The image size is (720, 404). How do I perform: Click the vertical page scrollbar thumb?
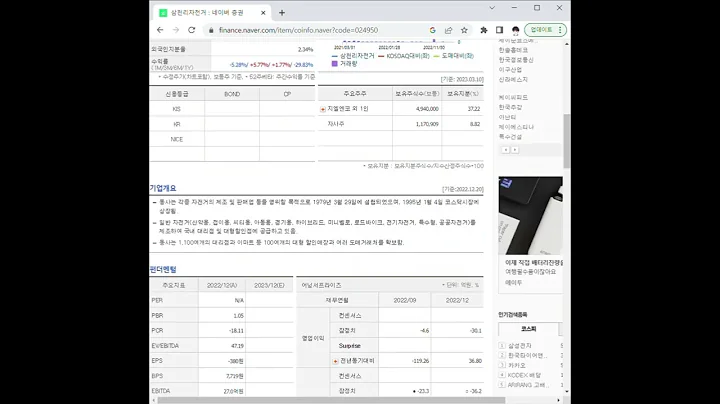point(567,141)
